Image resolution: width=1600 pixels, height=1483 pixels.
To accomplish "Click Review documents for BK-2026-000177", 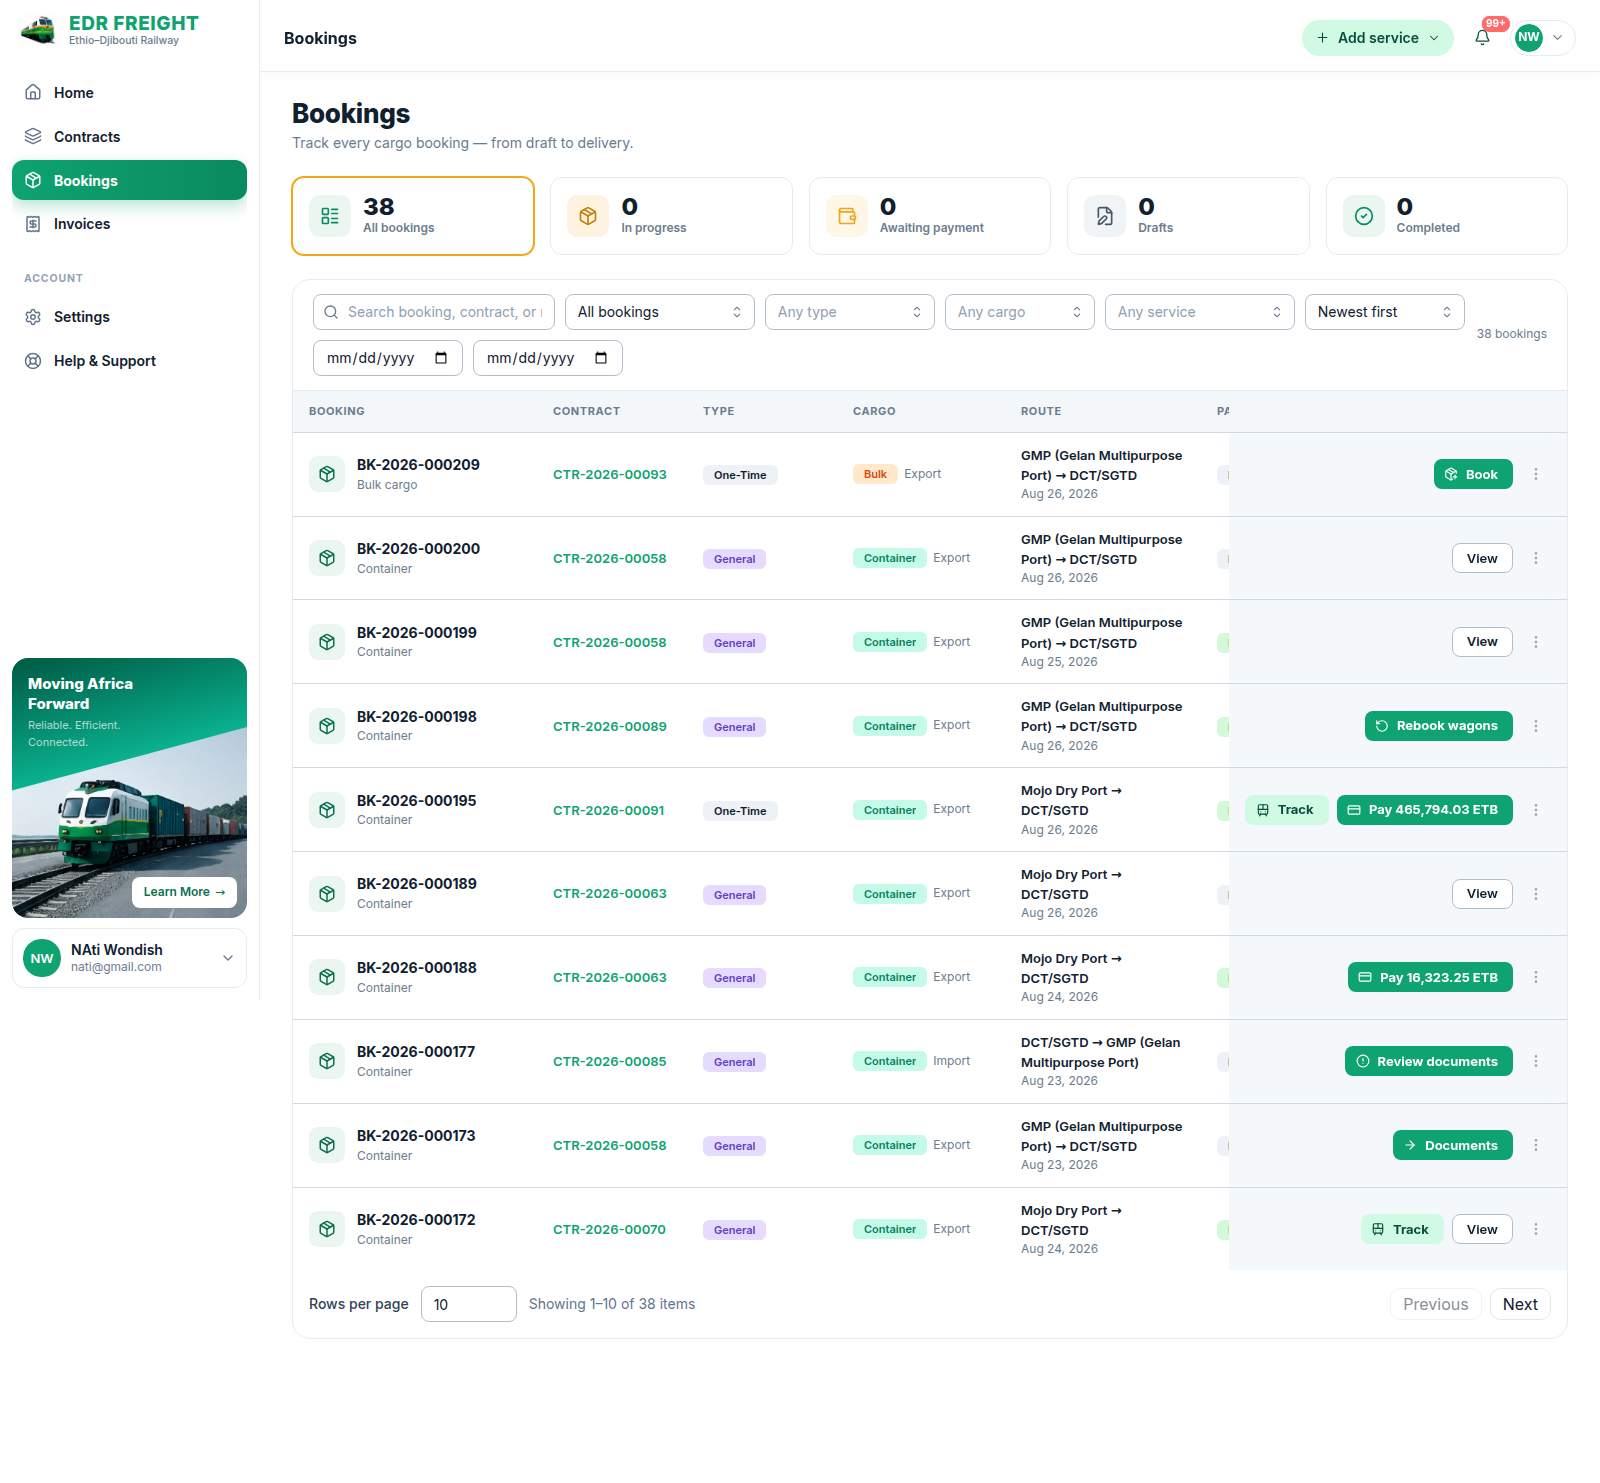I will 1428,1062.
